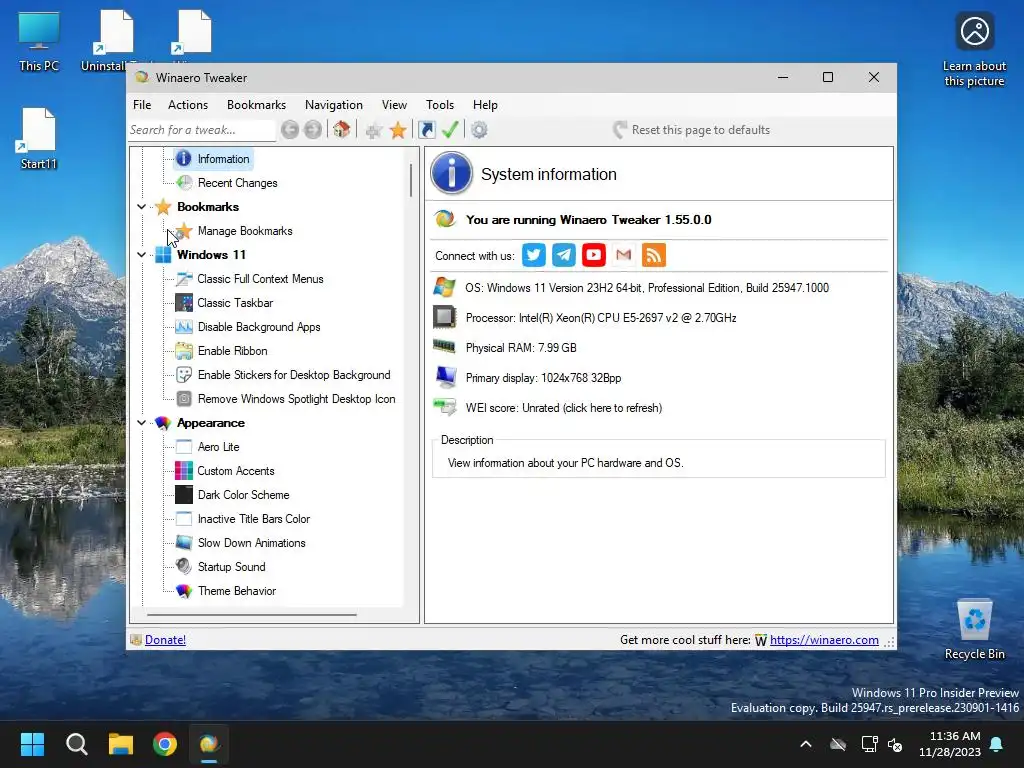Open the Windows Start button

(x=32, y=744)
